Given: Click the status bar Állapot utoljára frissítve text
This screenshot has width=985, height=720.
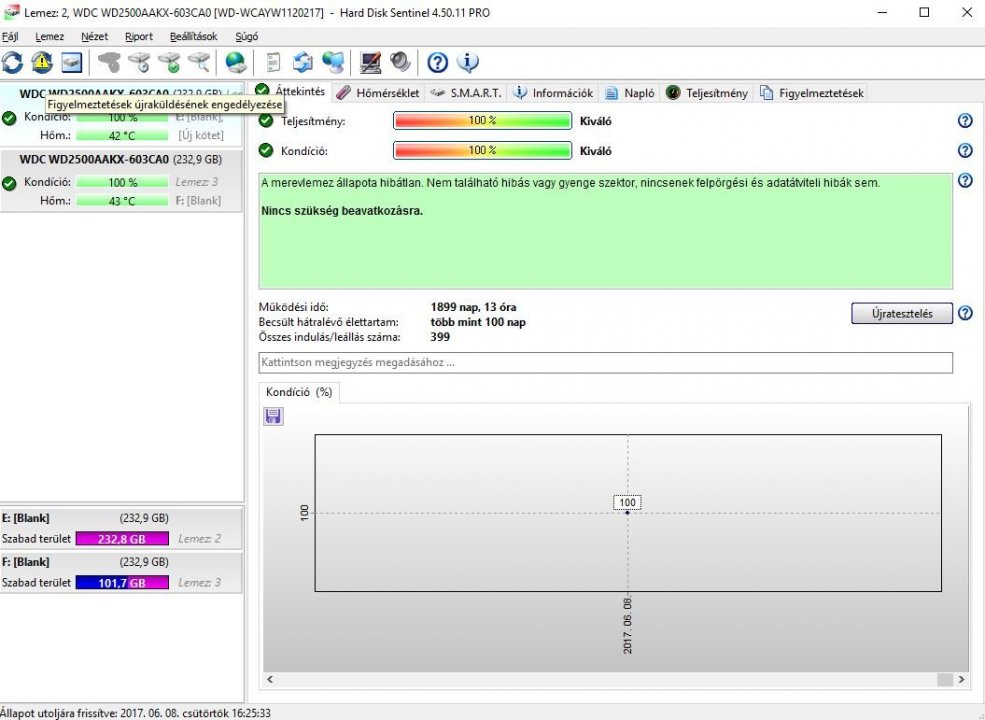Looking at the screenshot, I should [x=135, y=713].
